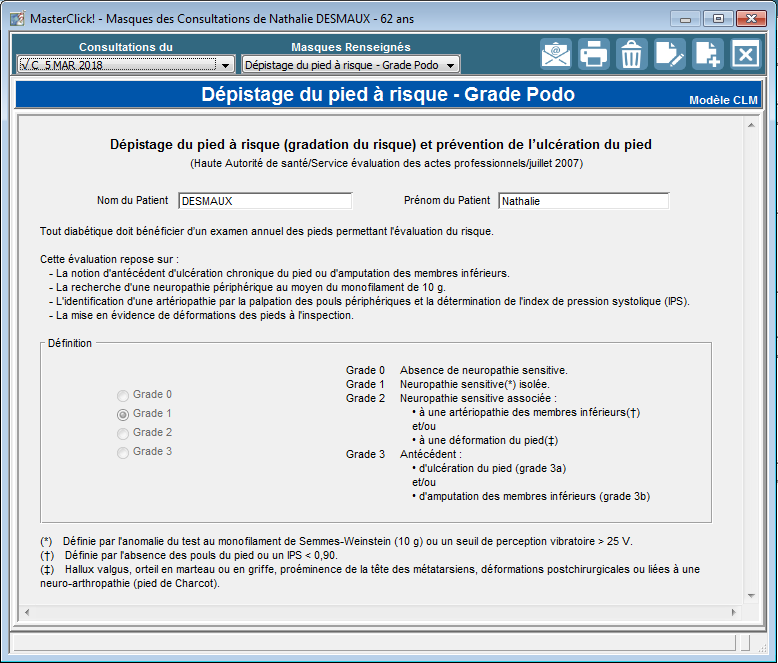The image size is (778, 663).
Task: Choose the Grade 3 option
Action: [x=123, y=452]
